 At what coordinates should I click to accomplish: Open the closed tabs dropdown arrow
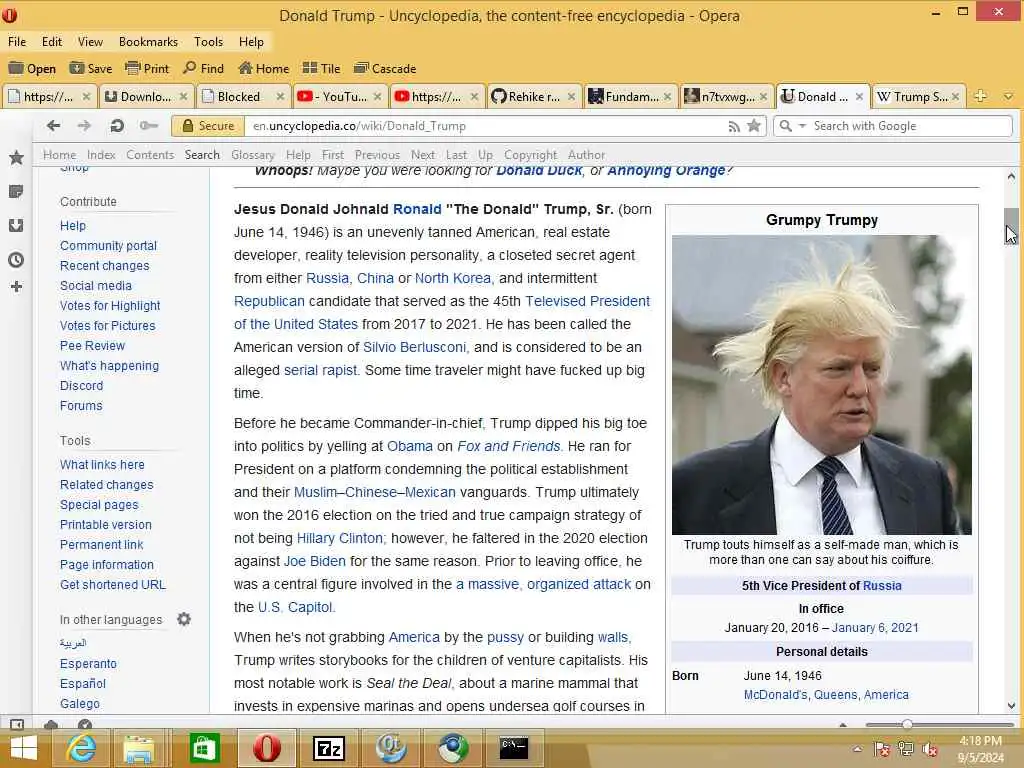[x=1008, y=97]
